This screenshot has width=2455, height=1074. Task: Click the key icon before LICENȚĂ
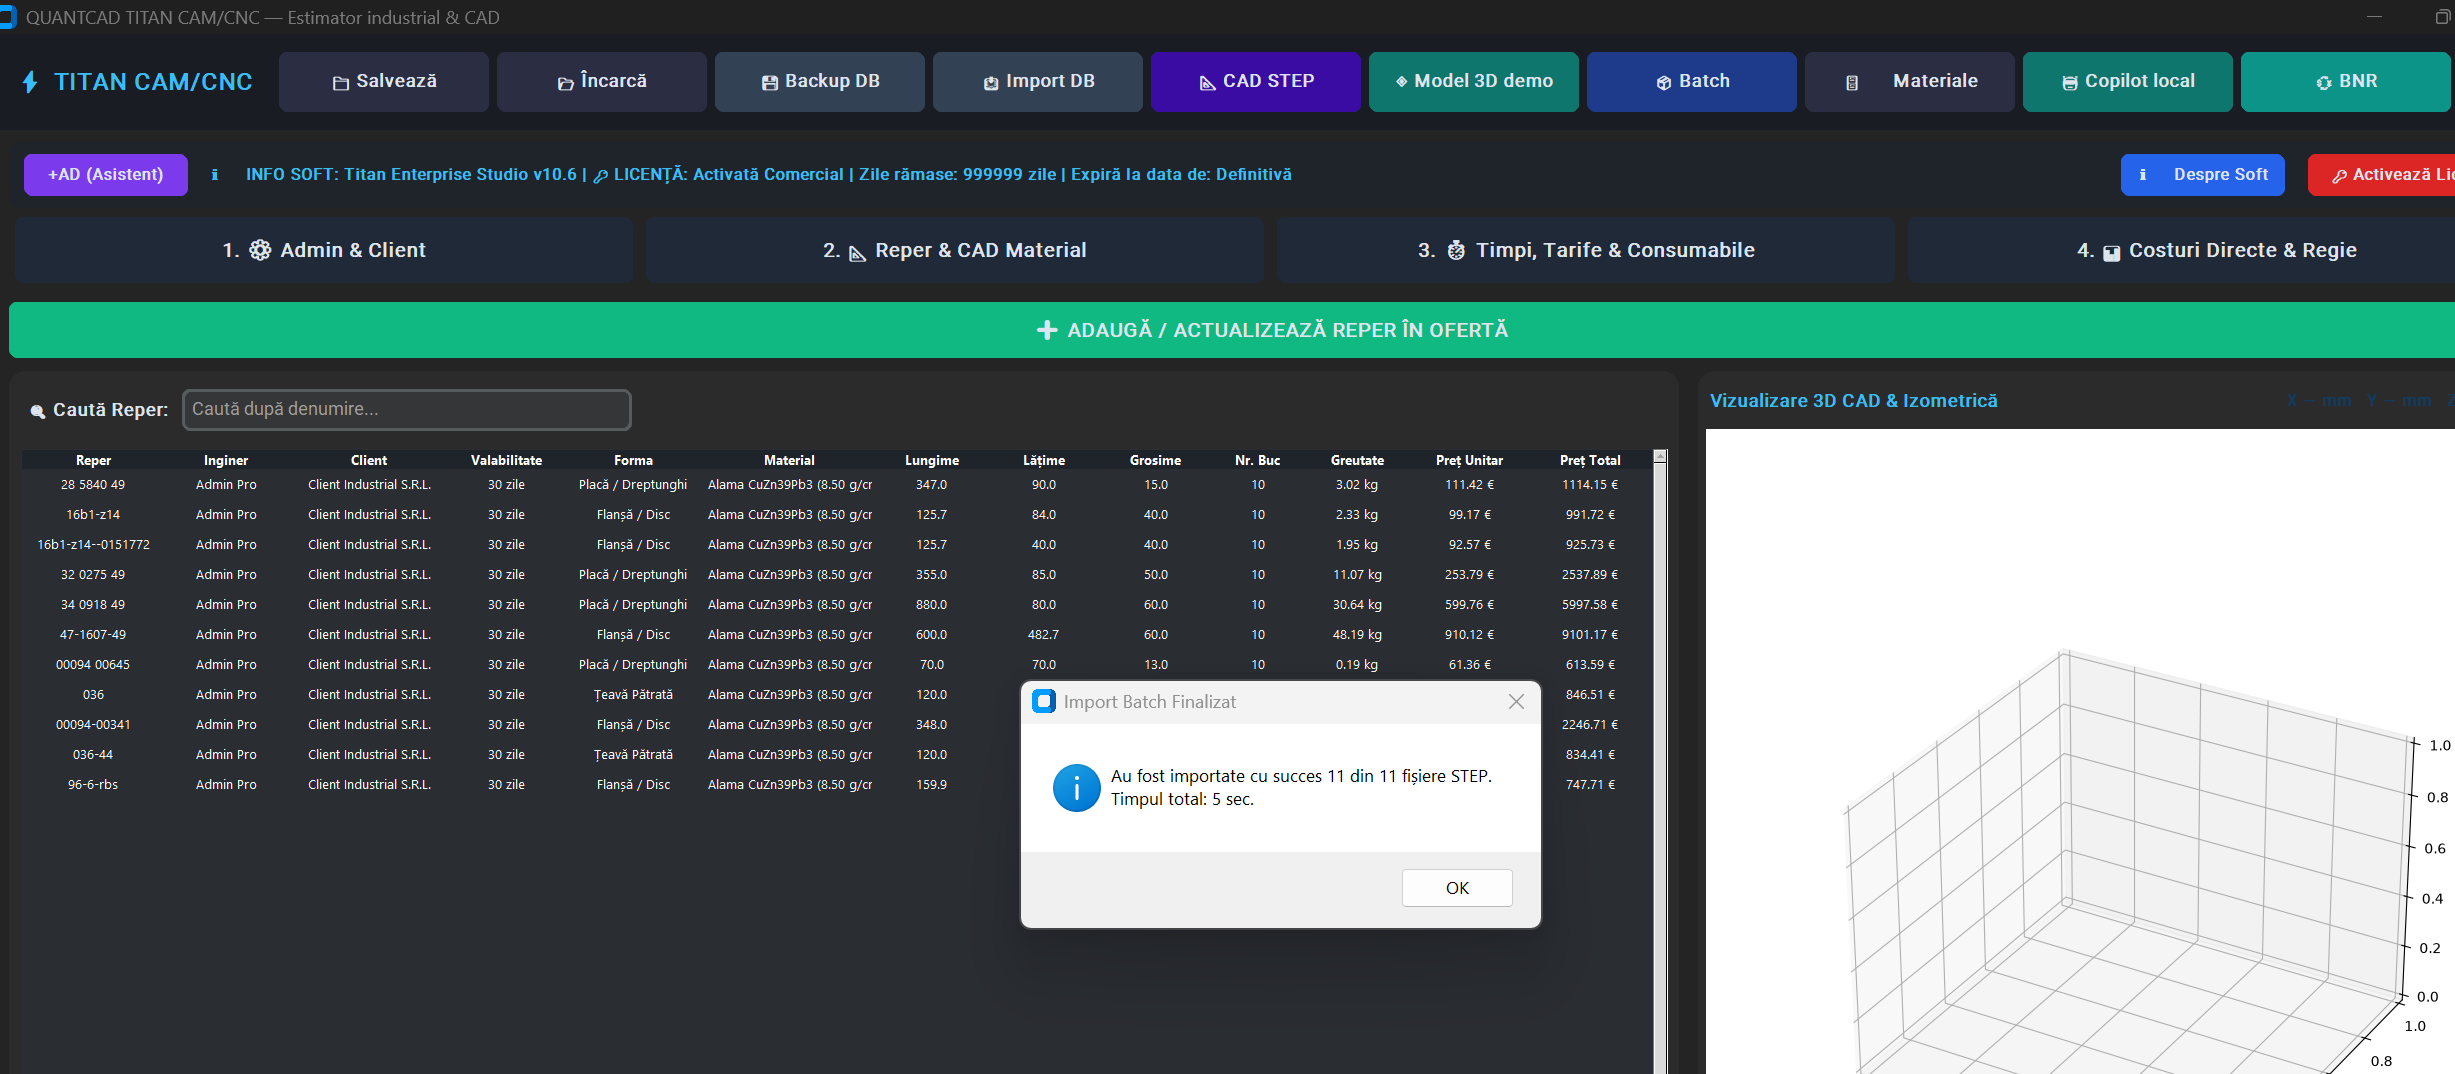pos(601,176)
